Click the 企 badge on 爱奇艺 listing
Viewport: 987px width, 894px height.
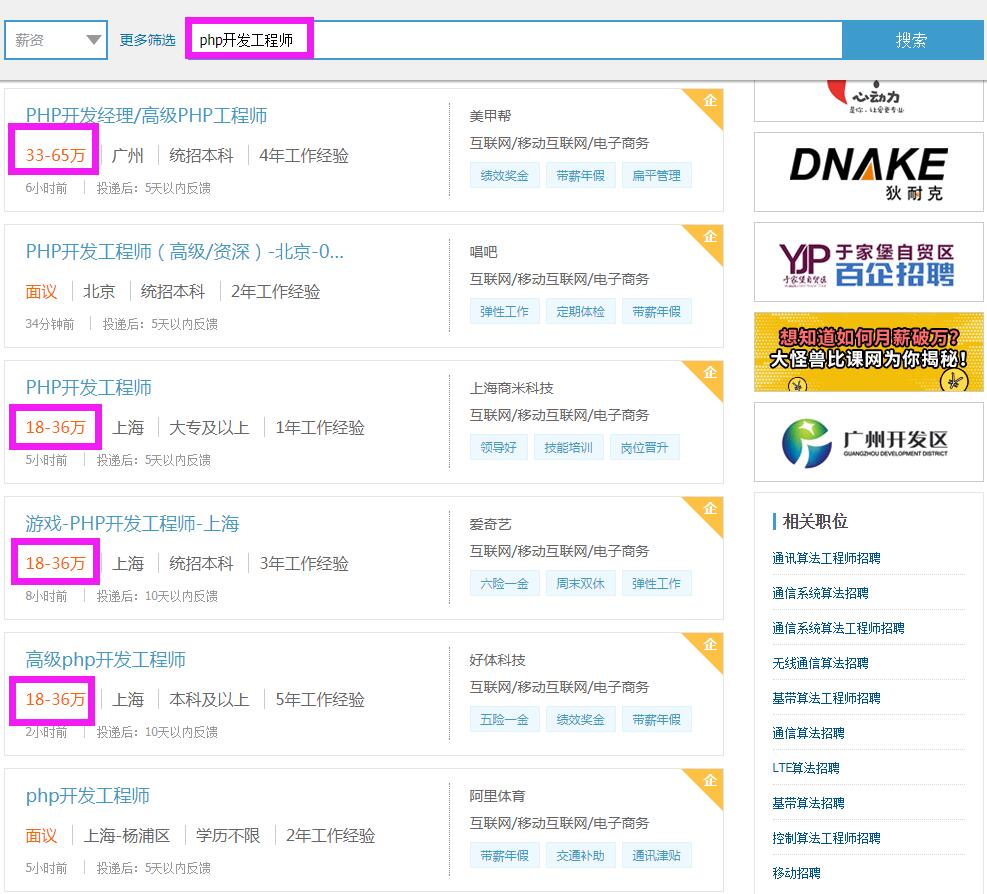pos(709,509)
